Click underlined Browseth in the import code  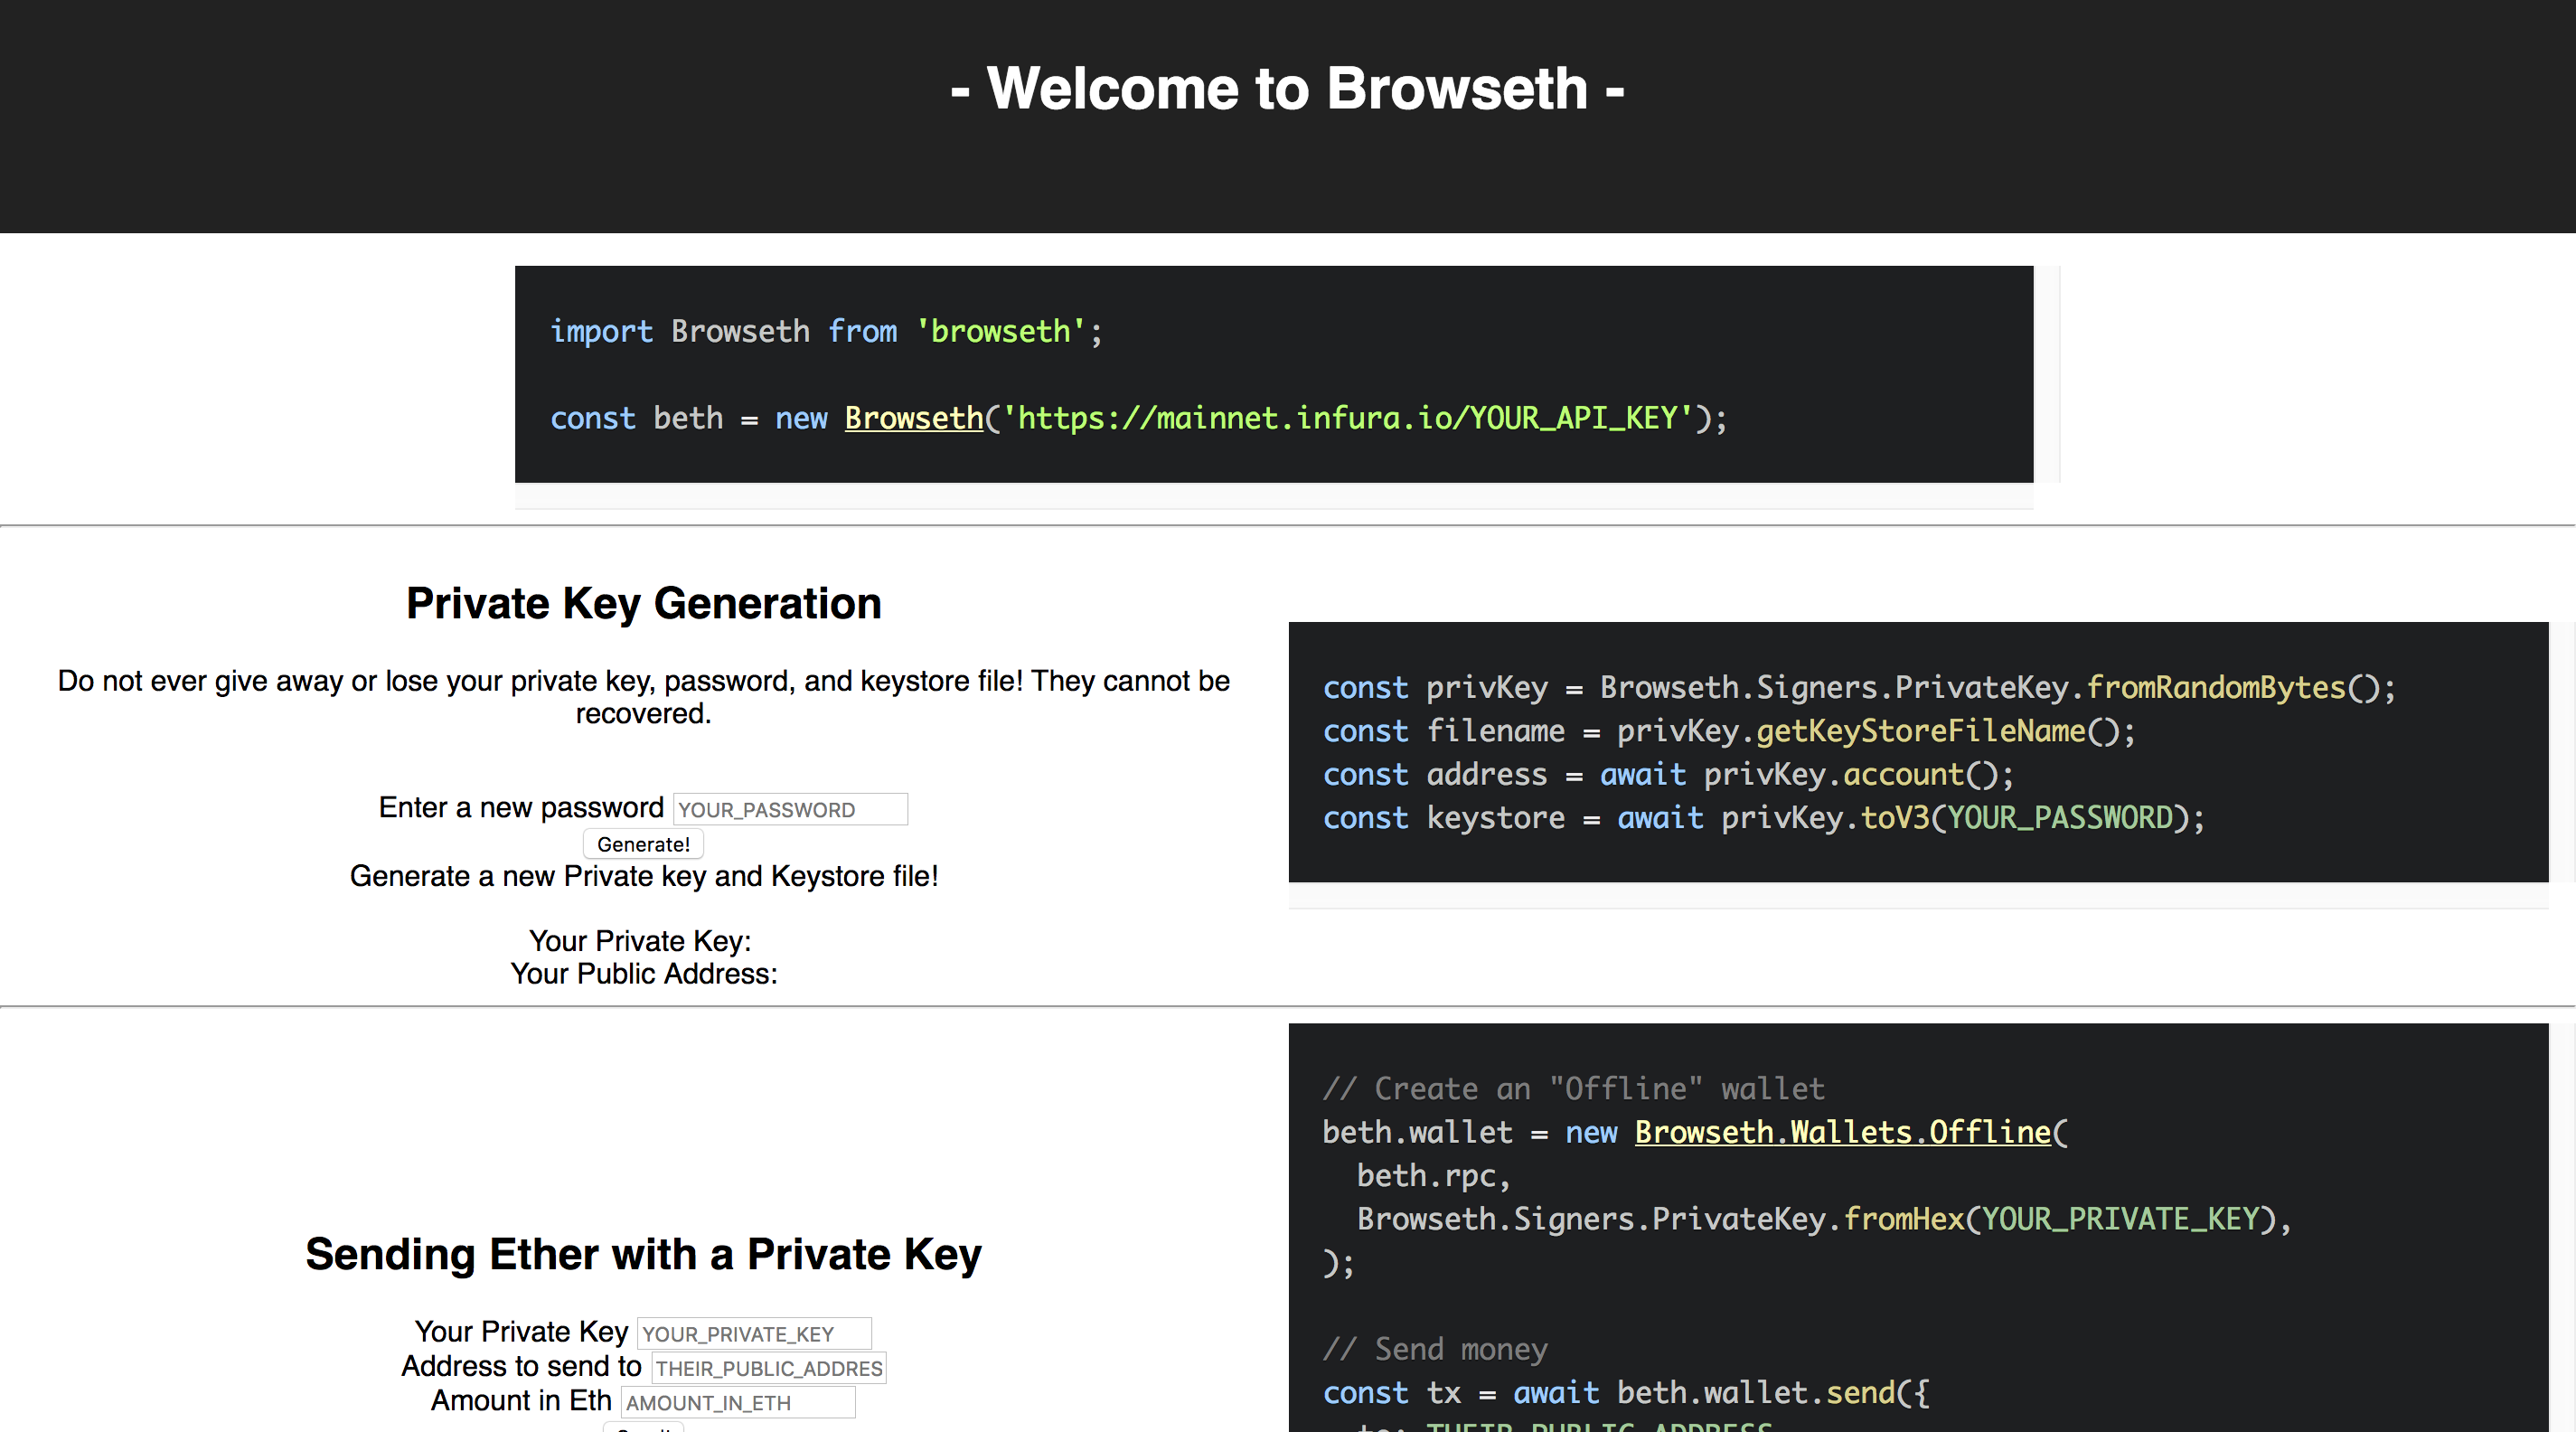tap(913, 418)
